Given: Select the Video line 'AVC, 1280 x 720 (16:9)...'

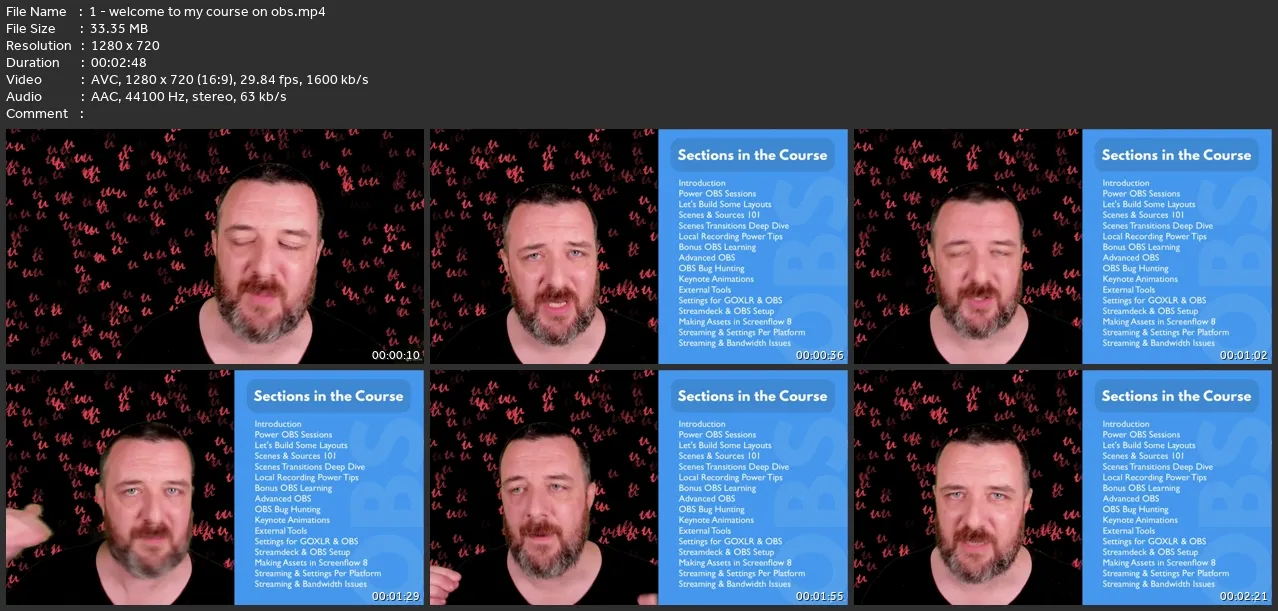Looking at the screenshot, I should [229, 80].
